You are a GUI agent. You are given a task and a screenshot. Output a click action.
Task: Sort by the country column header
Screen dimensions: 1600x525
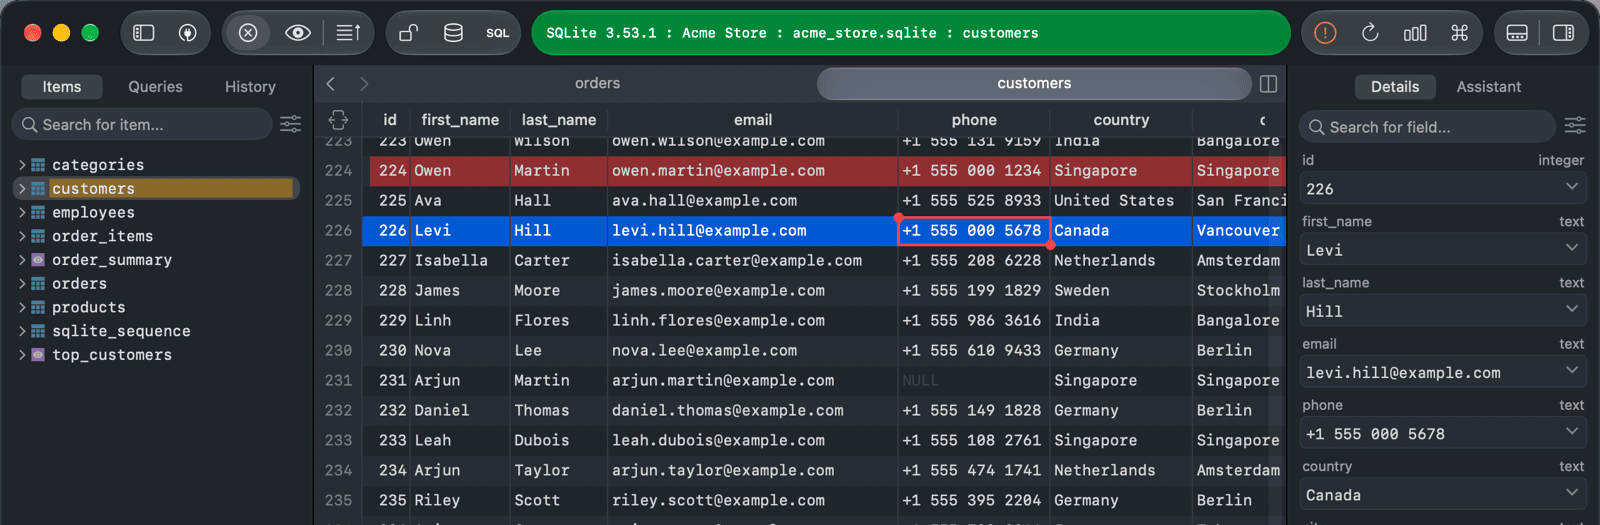tap(1121, 120)
